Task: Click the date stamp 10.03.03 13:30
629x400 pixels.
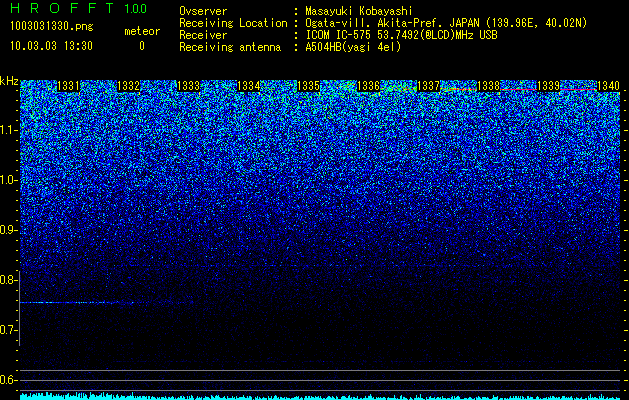Action: (x=51, y=46)
